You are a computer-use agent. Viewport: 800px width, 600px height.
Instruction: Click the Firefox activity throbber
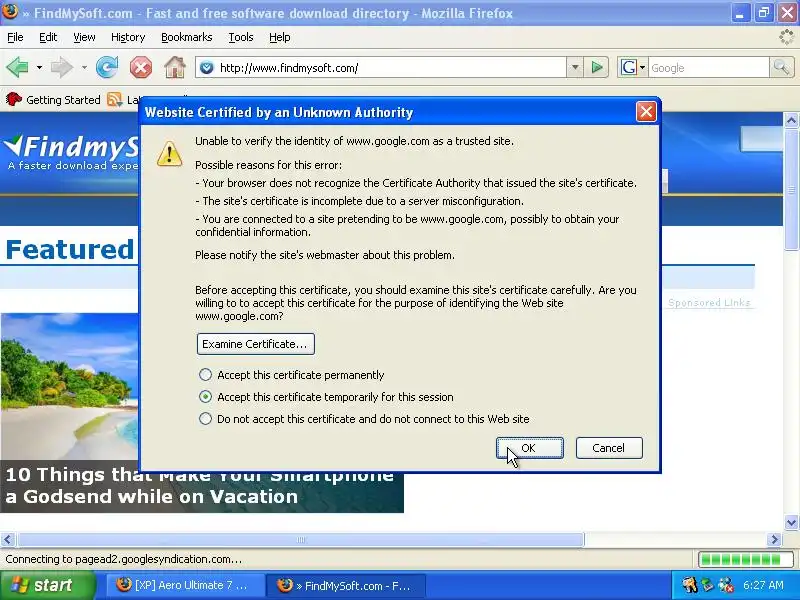click(787, 37)
